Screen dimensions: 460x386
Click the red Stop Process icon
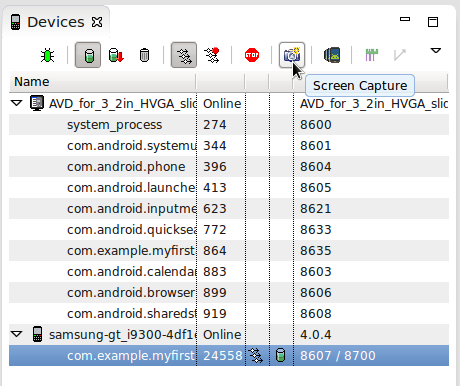point(252,55)
